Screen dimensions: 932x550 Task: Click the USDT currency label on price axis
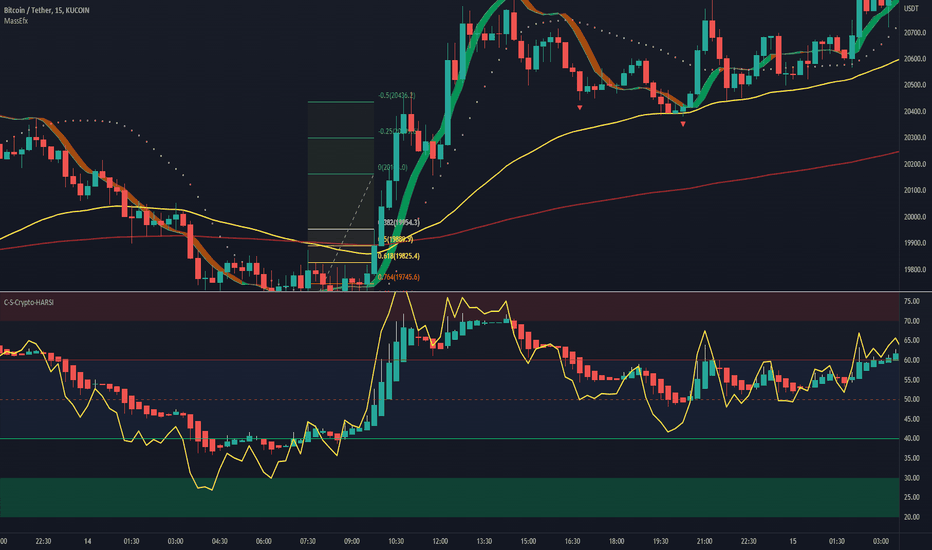[x=911, y=8]
